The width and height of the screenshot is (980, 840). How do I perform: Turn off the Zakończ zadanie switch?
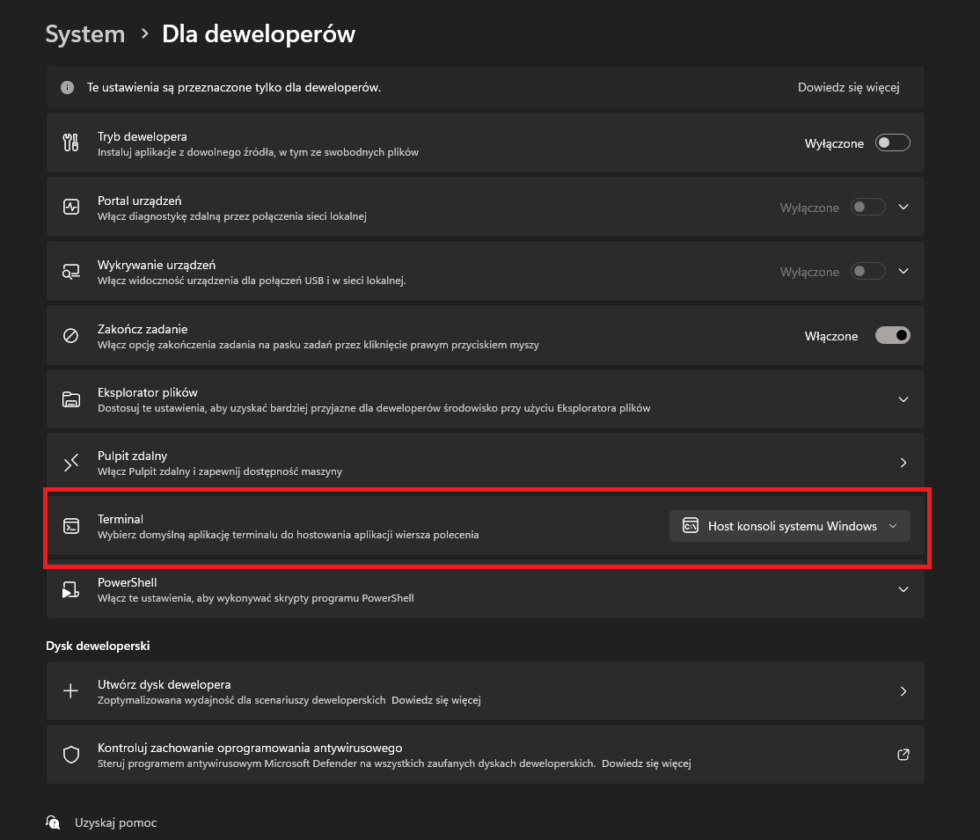pos(892,336)
